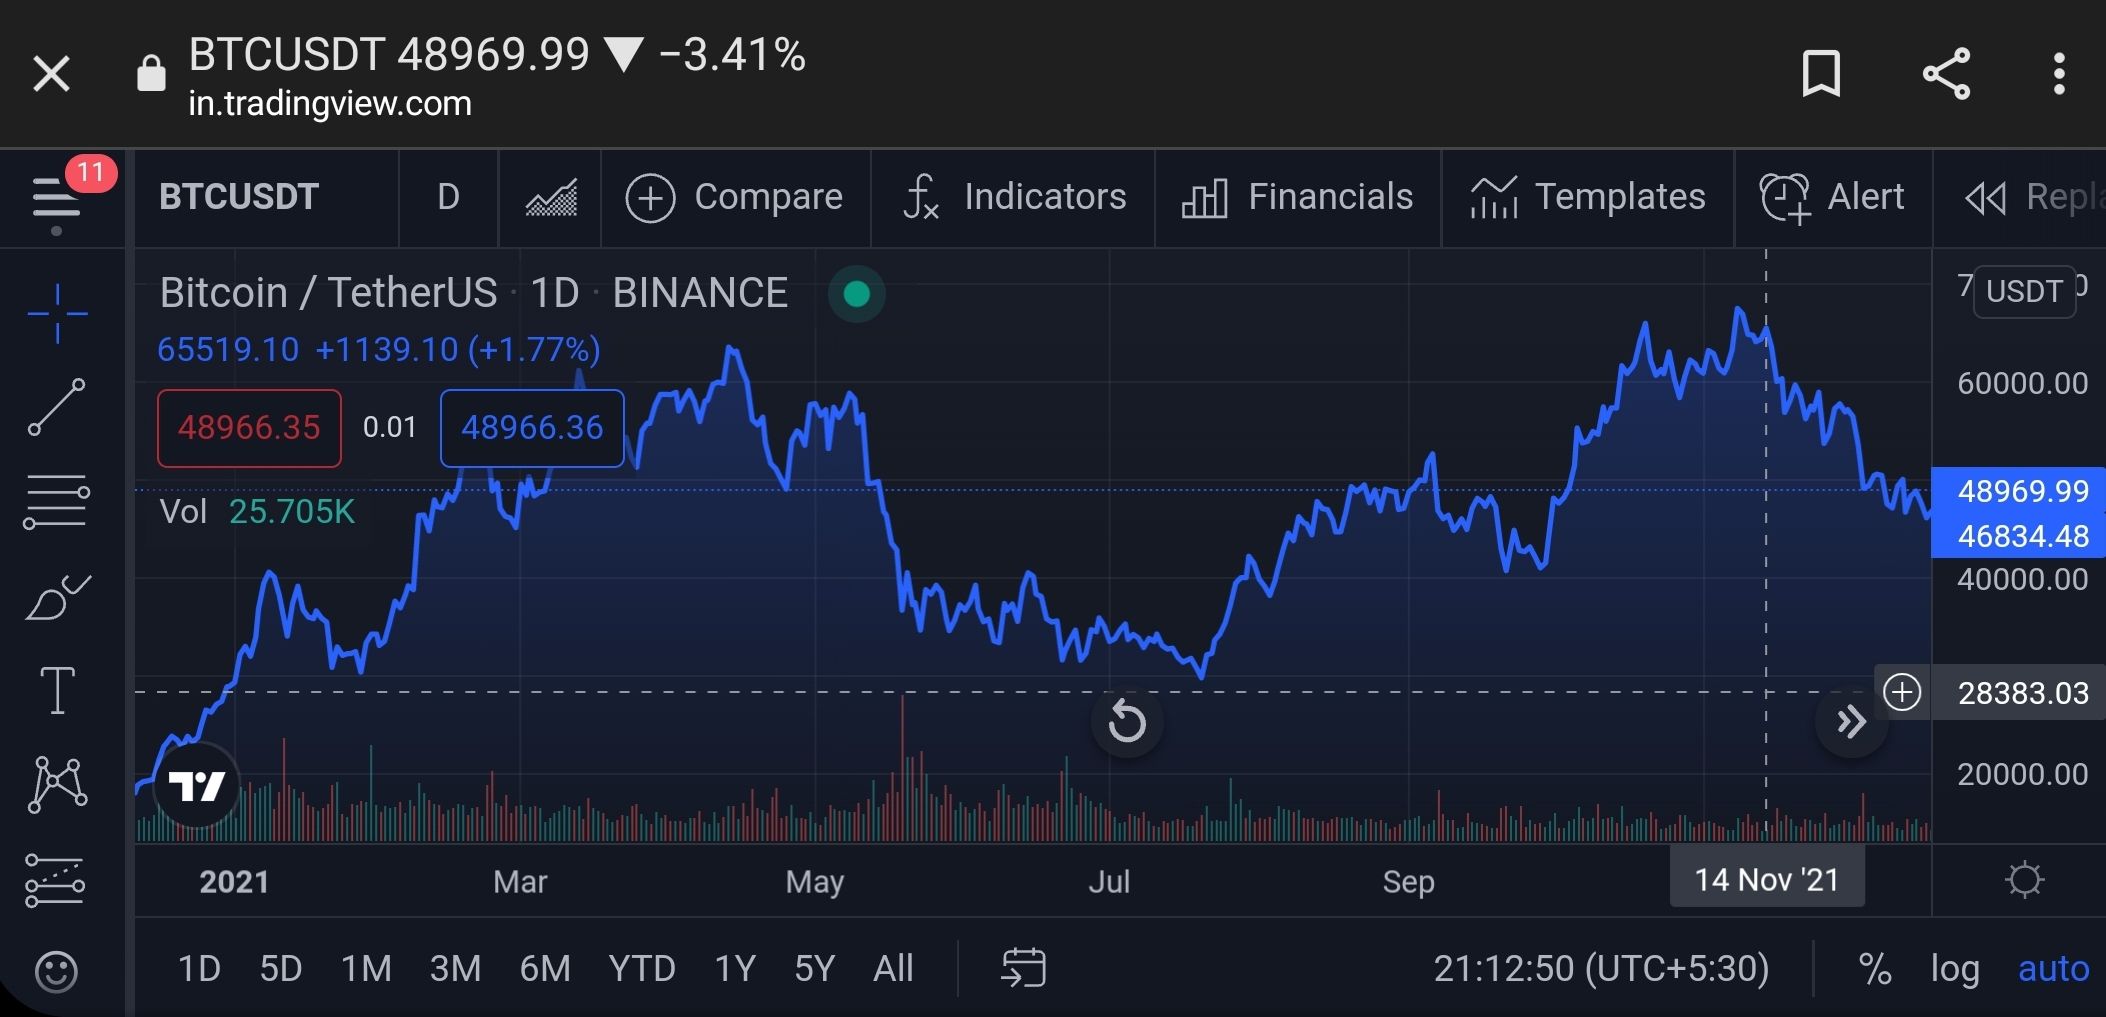
Task: Set range to 1Y
Action: 734,968
